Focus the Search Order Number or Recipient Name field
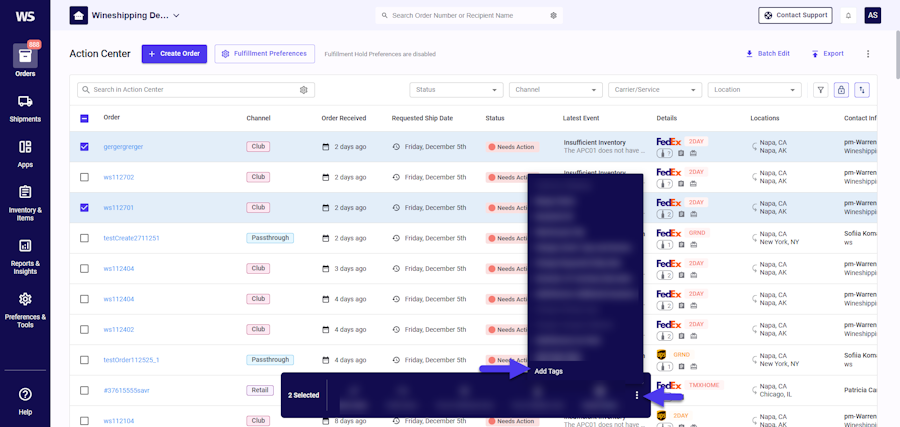The height and width of the screenshot is (427, 900). pyautogui.click(x=470, y=15)
